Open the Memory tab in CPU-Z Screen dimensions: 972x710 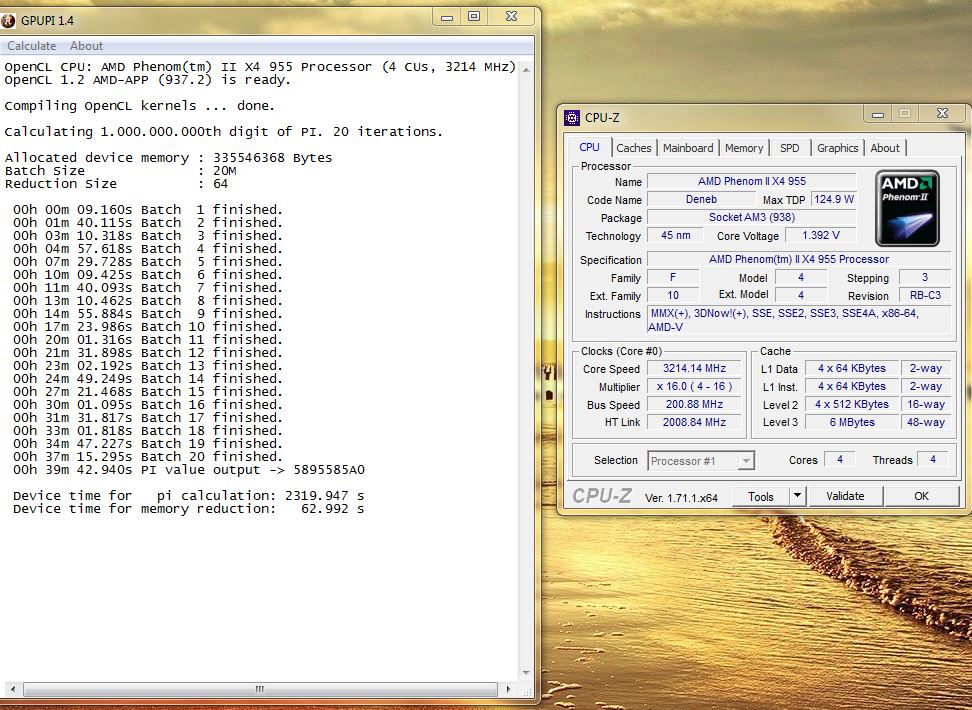744,148
